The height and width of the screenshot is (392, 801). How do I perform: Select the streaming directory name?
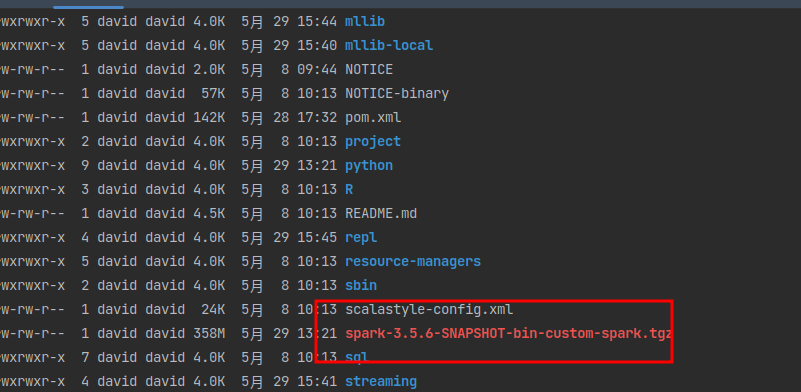pyautogui.click(x=381, y=382)
